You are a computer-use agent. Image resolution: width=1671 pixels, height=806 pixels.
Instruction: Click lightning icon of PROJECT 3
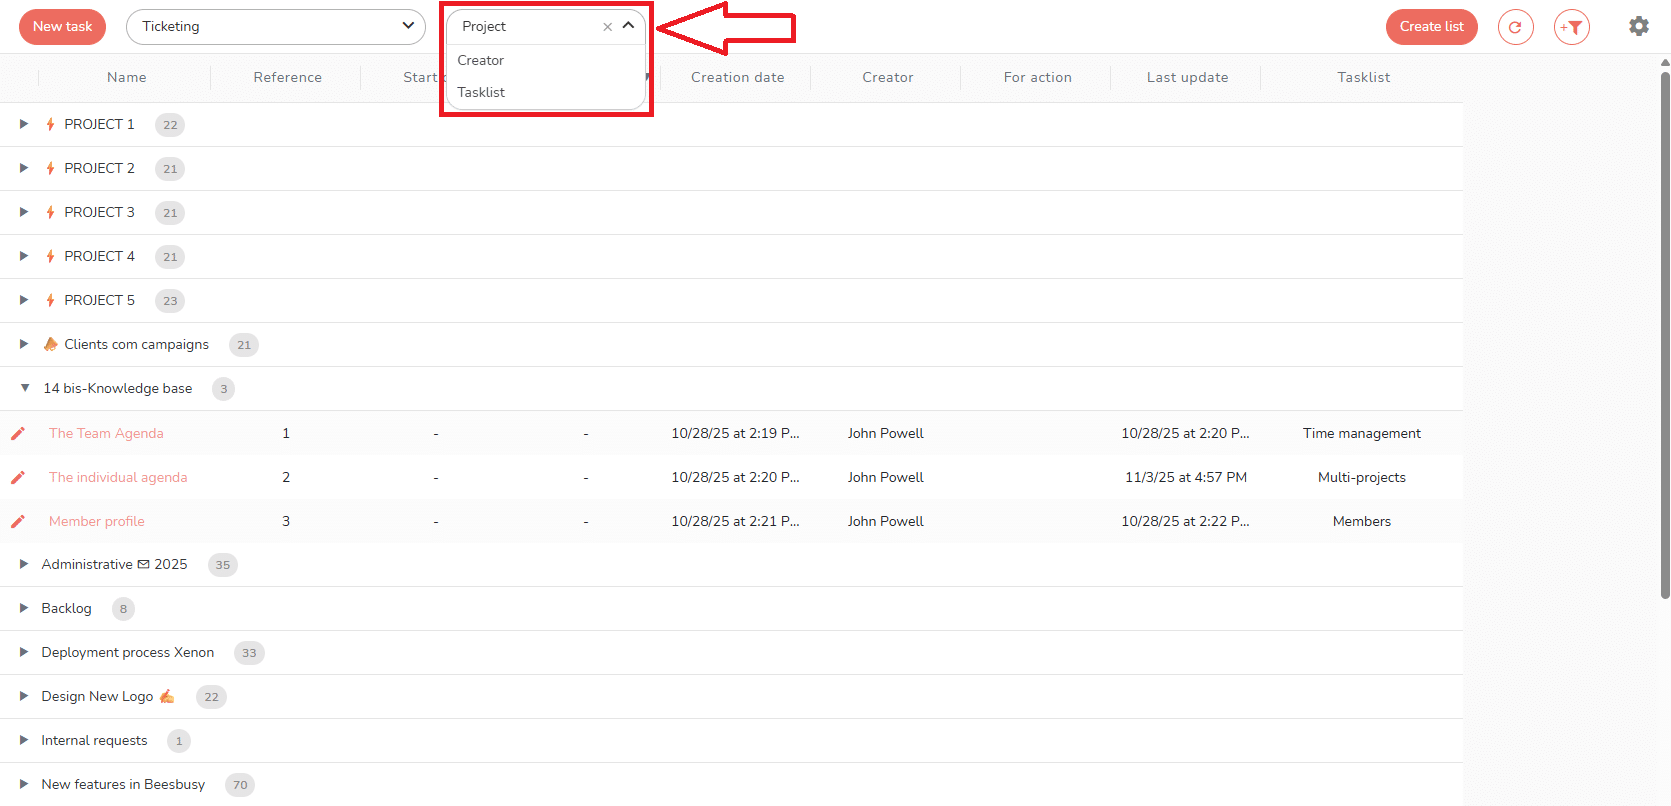tap(50, 212)
